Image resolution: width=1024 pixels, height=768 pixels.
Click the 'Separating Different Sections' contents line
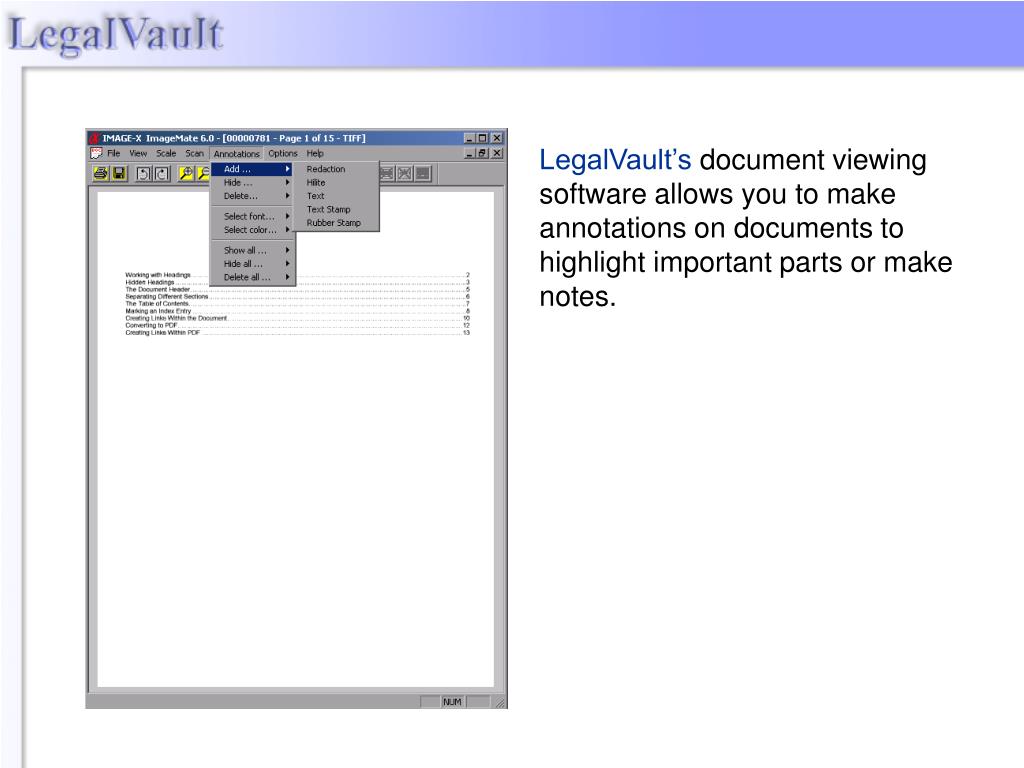pyautogui.click(x=297, y=296)
